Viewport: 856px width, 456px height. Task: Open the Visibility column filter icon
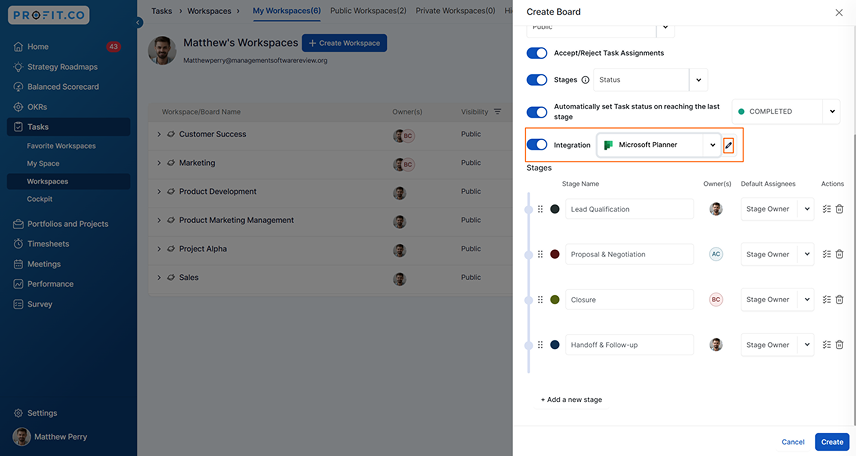497,111
